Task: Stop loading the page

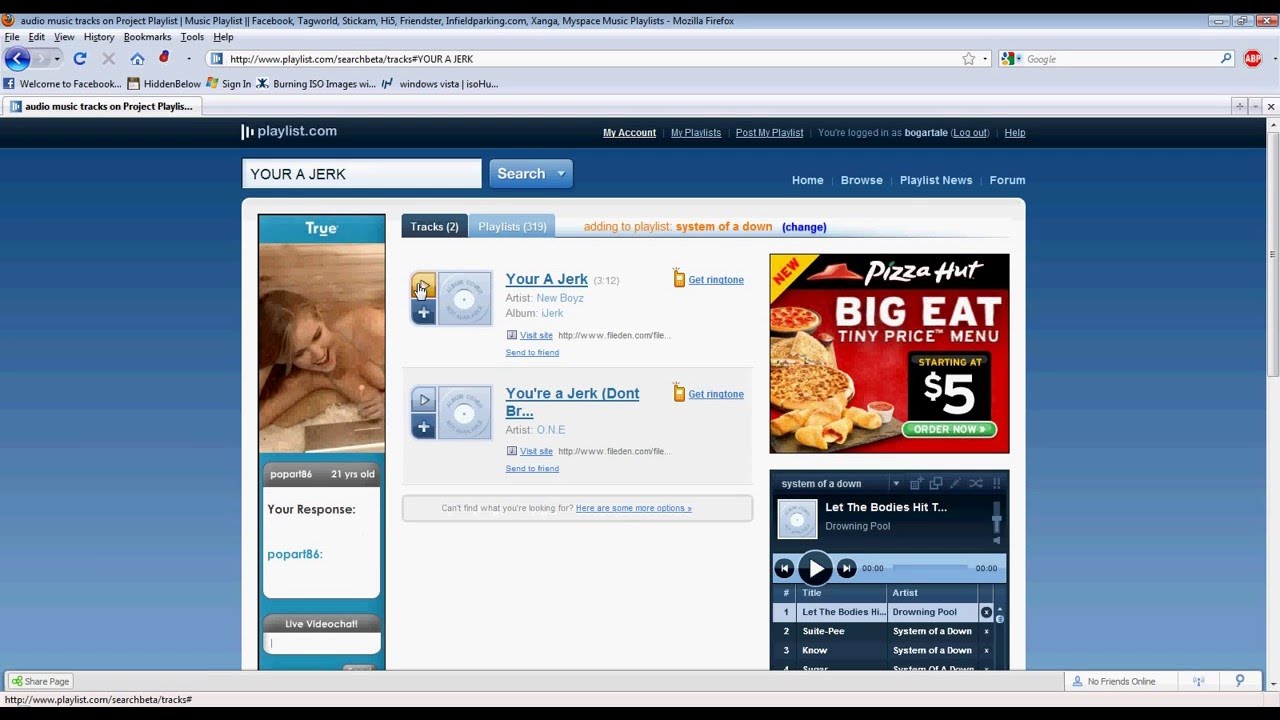Action: click(x=108, y=59)
